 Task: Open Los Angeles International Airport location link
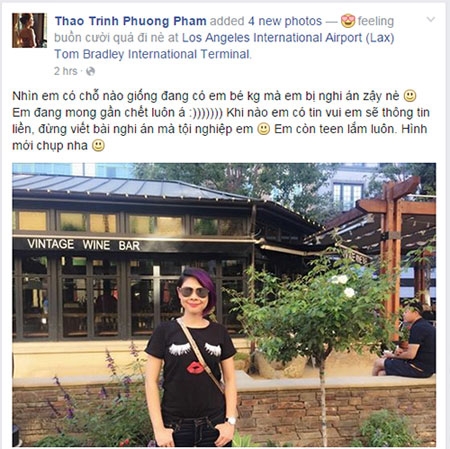pyautogui.click(x=288, y=38)
